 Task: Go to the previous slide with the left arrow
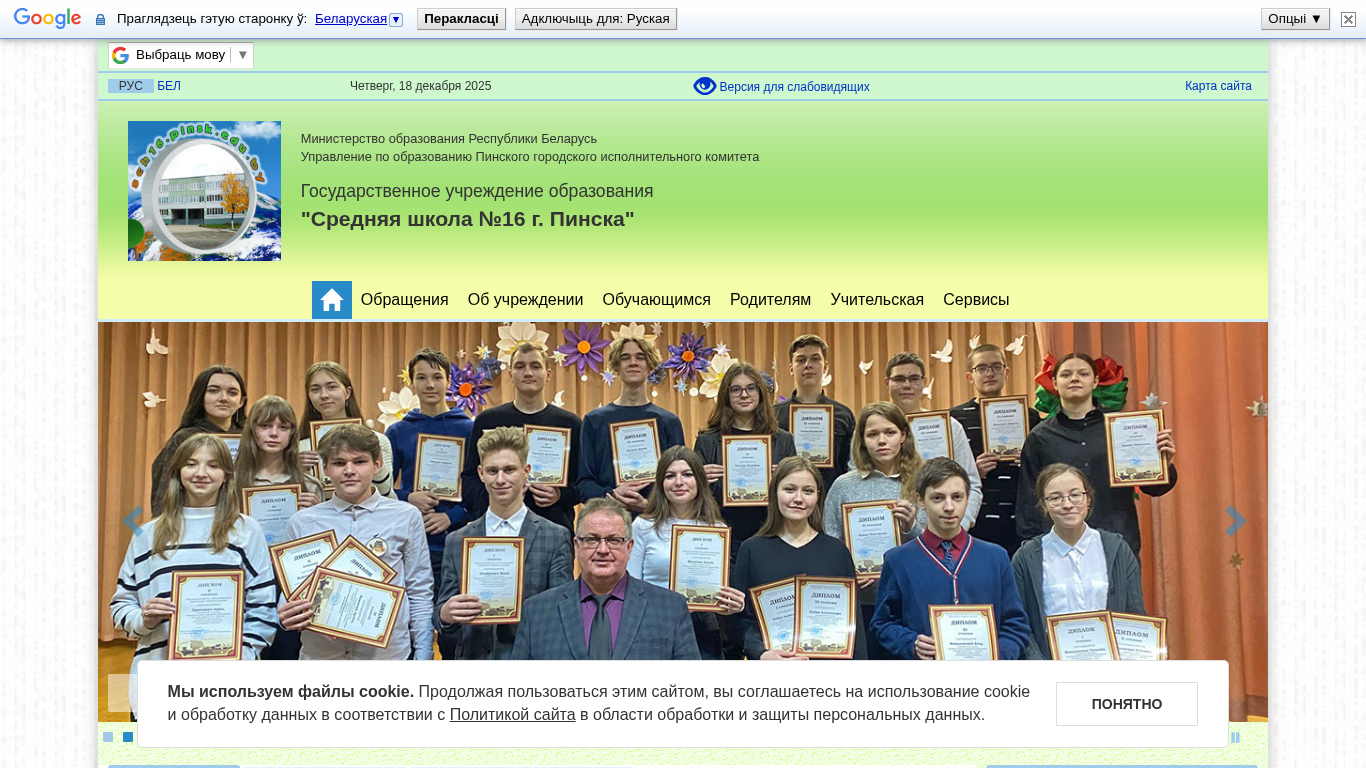click(131, 521)
